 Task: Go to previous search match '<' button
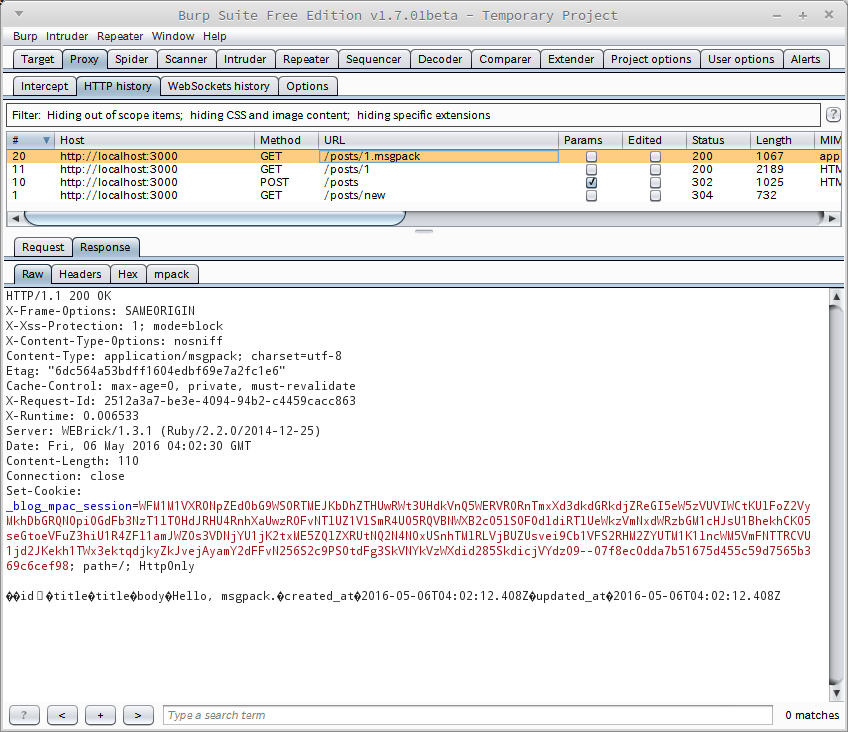(62, 715)
